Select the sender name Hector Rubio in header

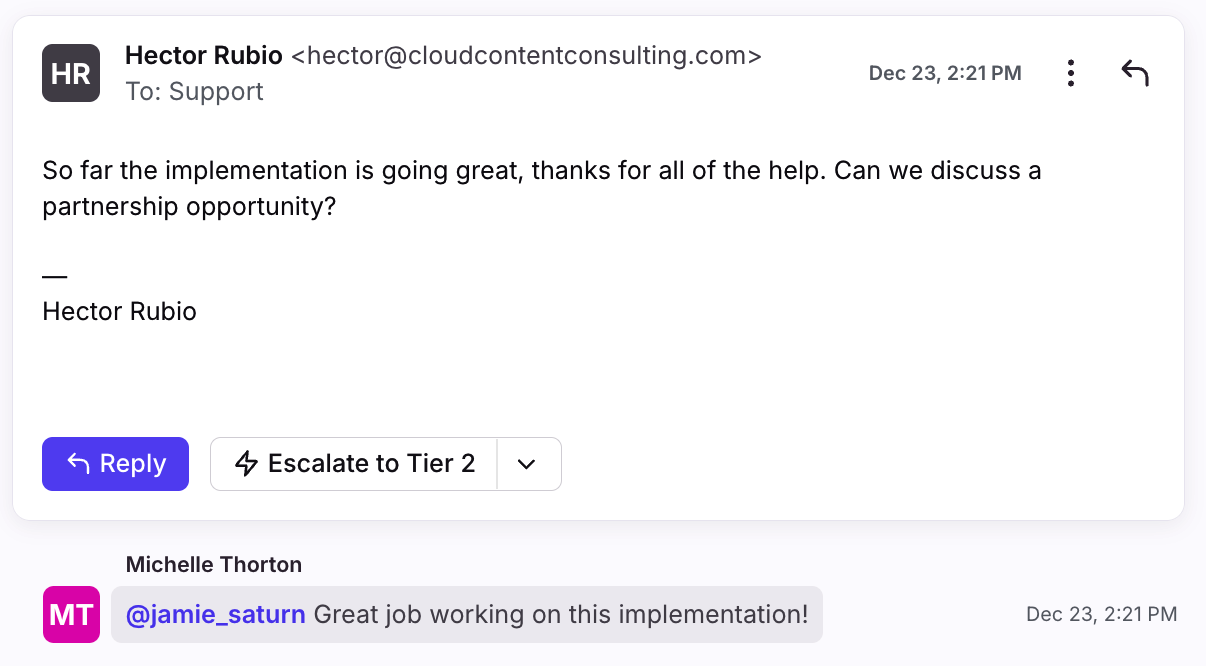pos(204,56)
